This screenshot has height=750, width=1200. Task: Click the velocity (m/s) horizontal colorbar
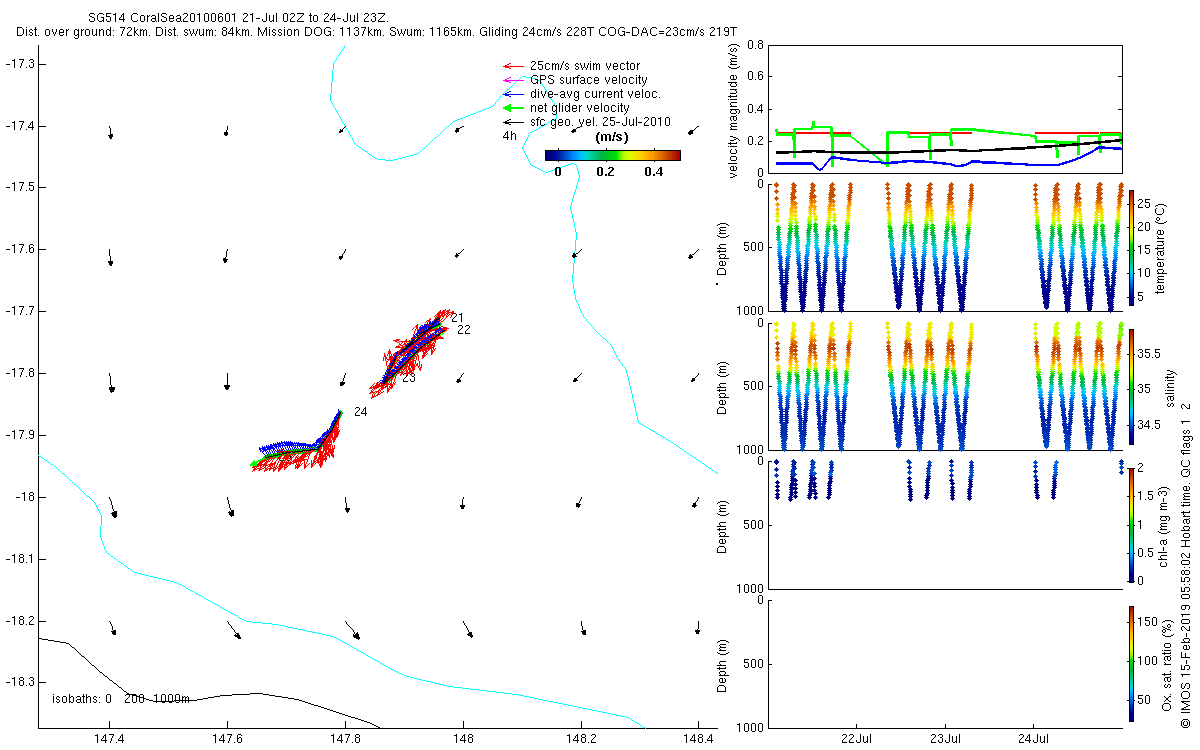(x=612, y=155)
